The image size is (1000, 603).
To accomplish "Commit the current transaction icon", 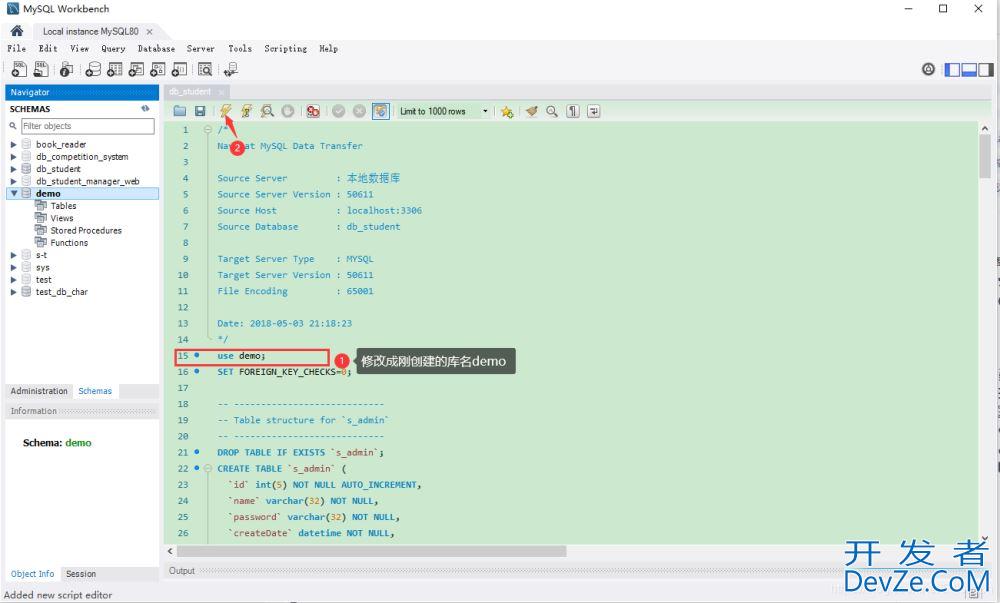I will click(x=339, y=112).
